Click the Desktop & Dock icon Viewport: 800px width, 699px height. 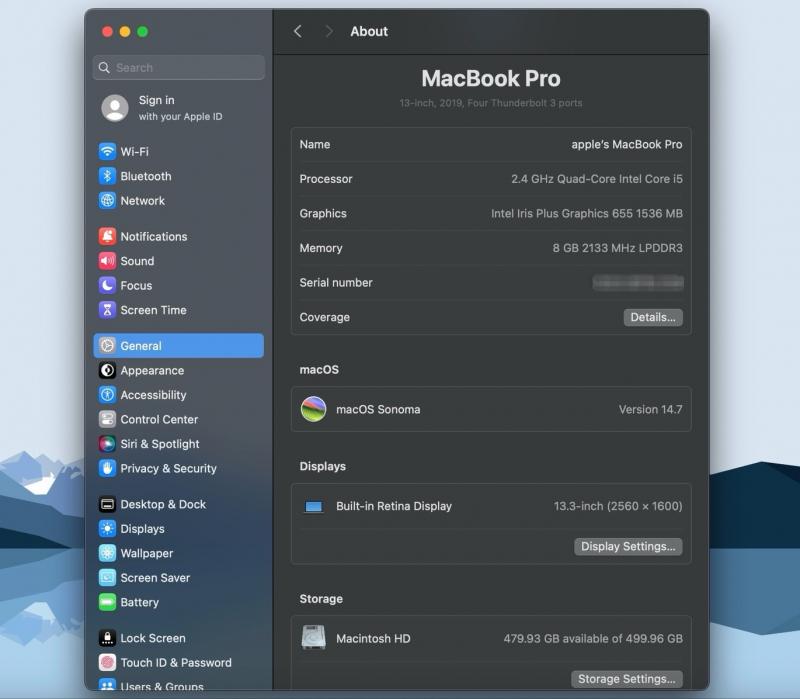107,504
